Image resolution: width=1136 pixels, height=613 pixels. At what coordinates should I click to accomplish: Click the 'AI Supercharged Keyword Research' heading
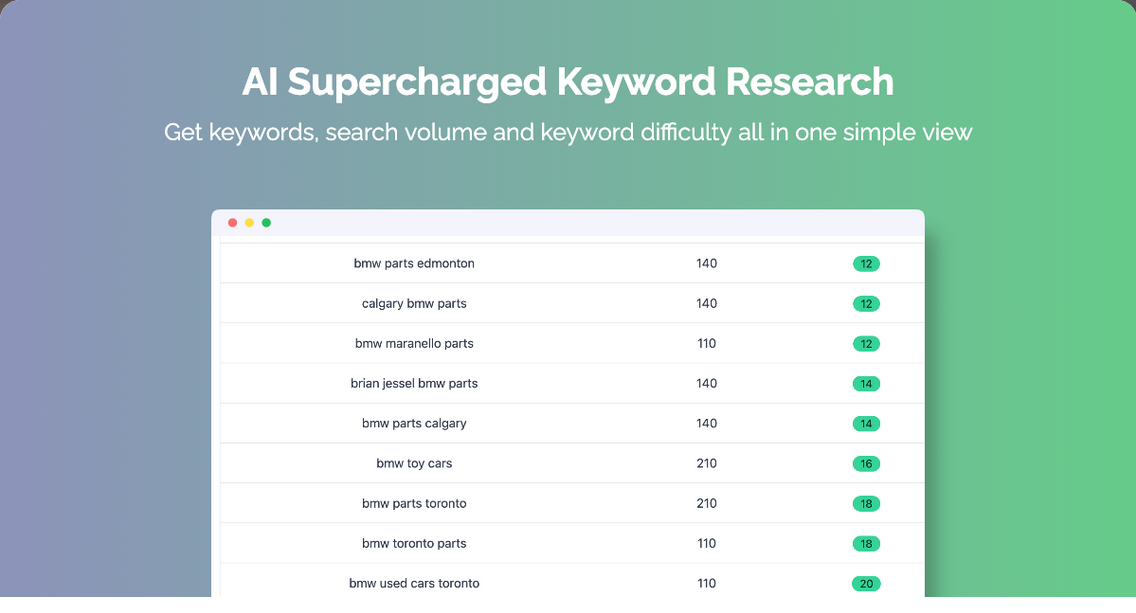(x=568, y=82)
